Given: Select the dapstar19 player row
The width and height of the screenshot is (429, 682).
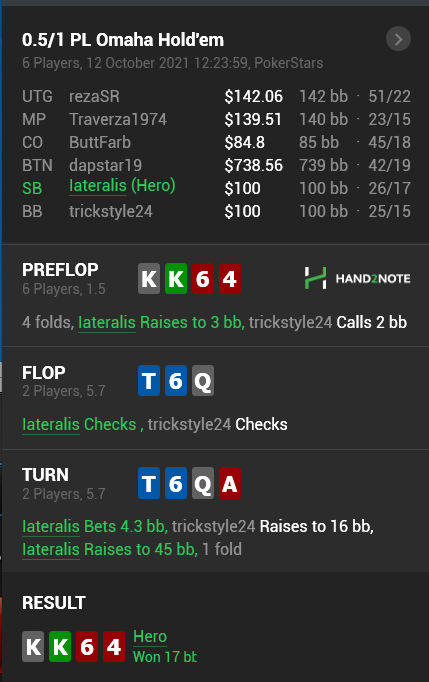Looking at the screenshot, I should 216,165.
